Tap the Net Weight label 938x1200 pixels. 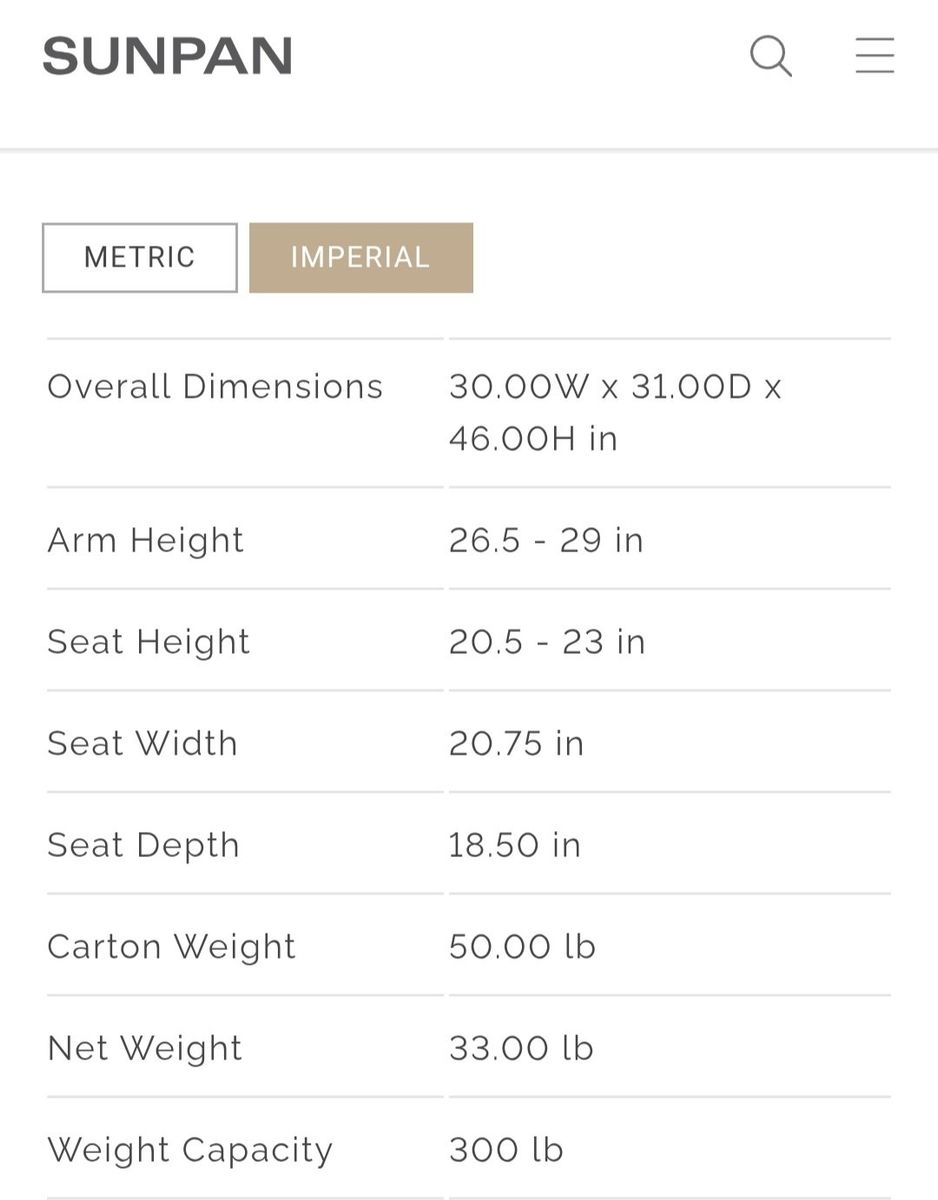coord(145,1048)
